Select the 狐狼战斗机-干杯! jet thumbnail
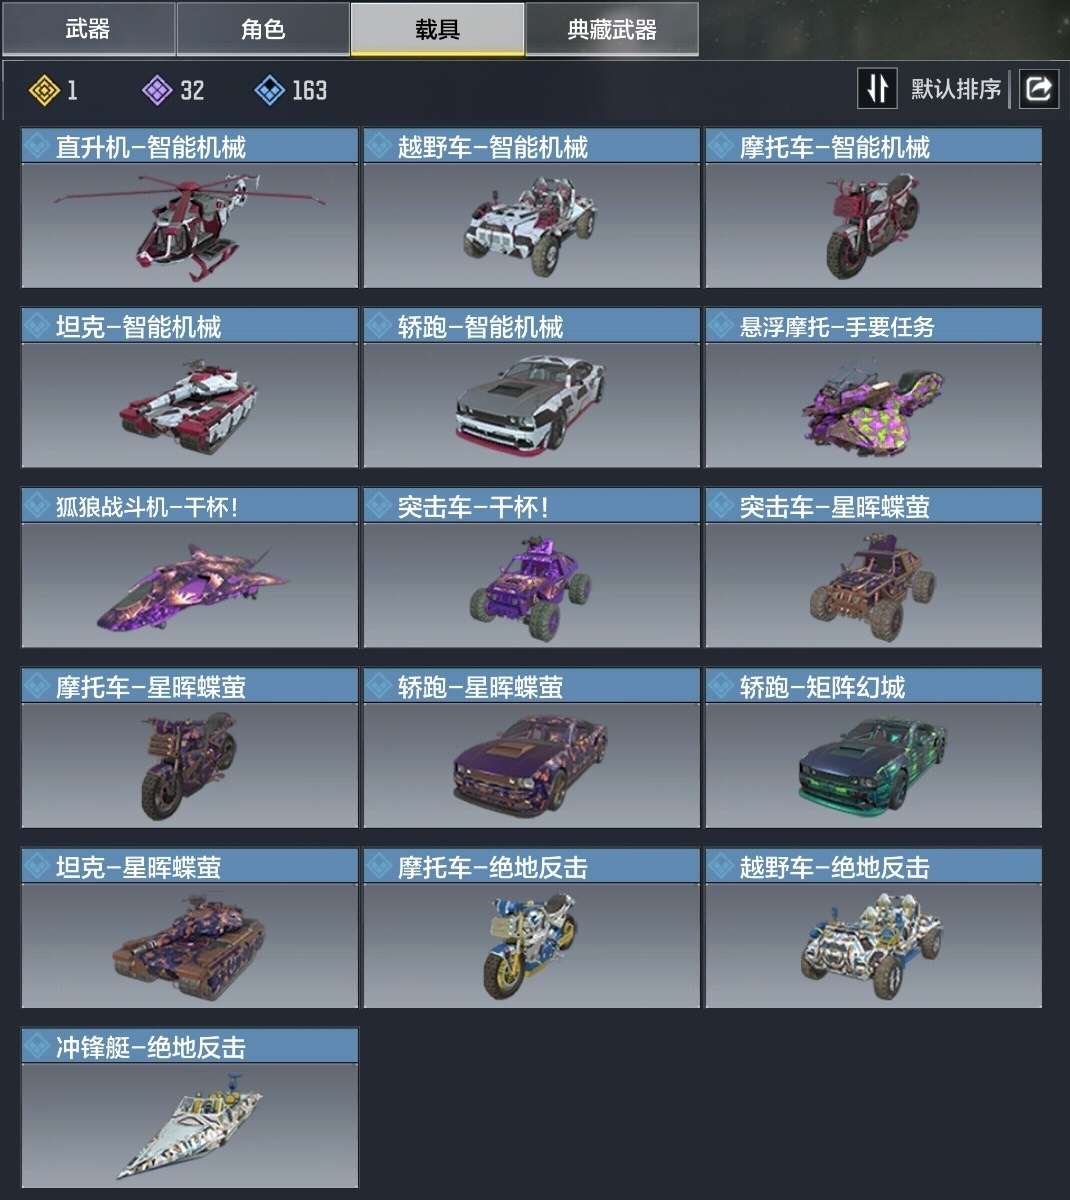The height and width of the screenshot is (1200, 1070). click(190, 585)
